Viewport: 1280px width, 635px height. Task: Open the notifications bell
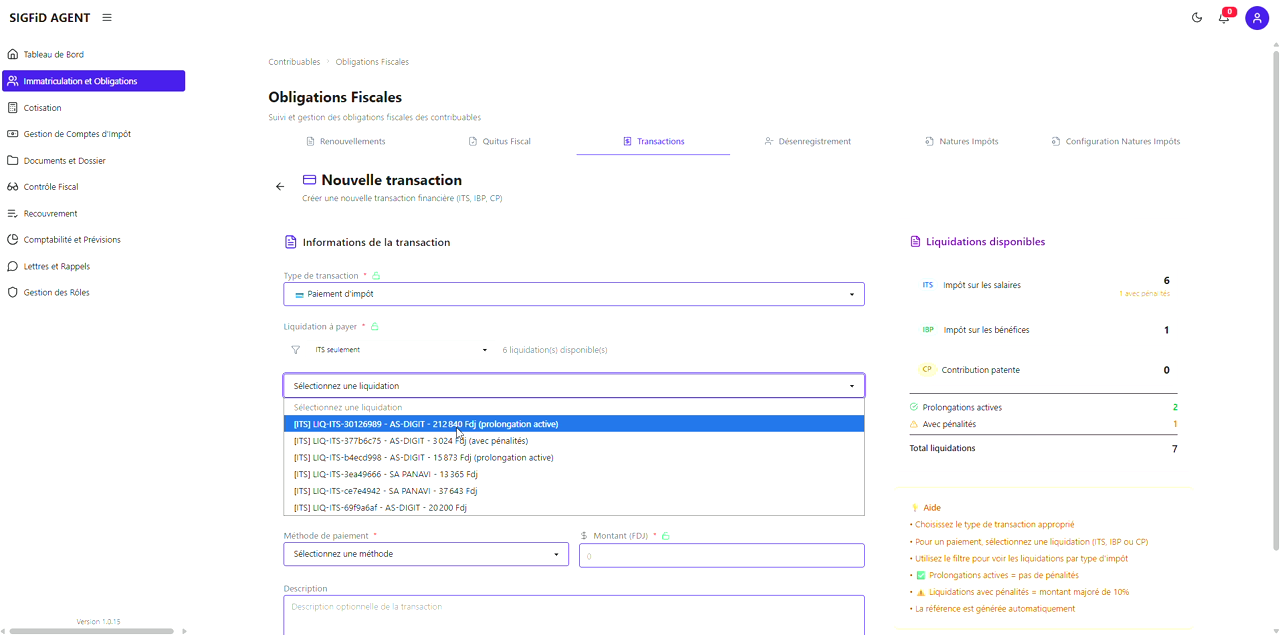pyautogui.click(x=1223, y=18)
